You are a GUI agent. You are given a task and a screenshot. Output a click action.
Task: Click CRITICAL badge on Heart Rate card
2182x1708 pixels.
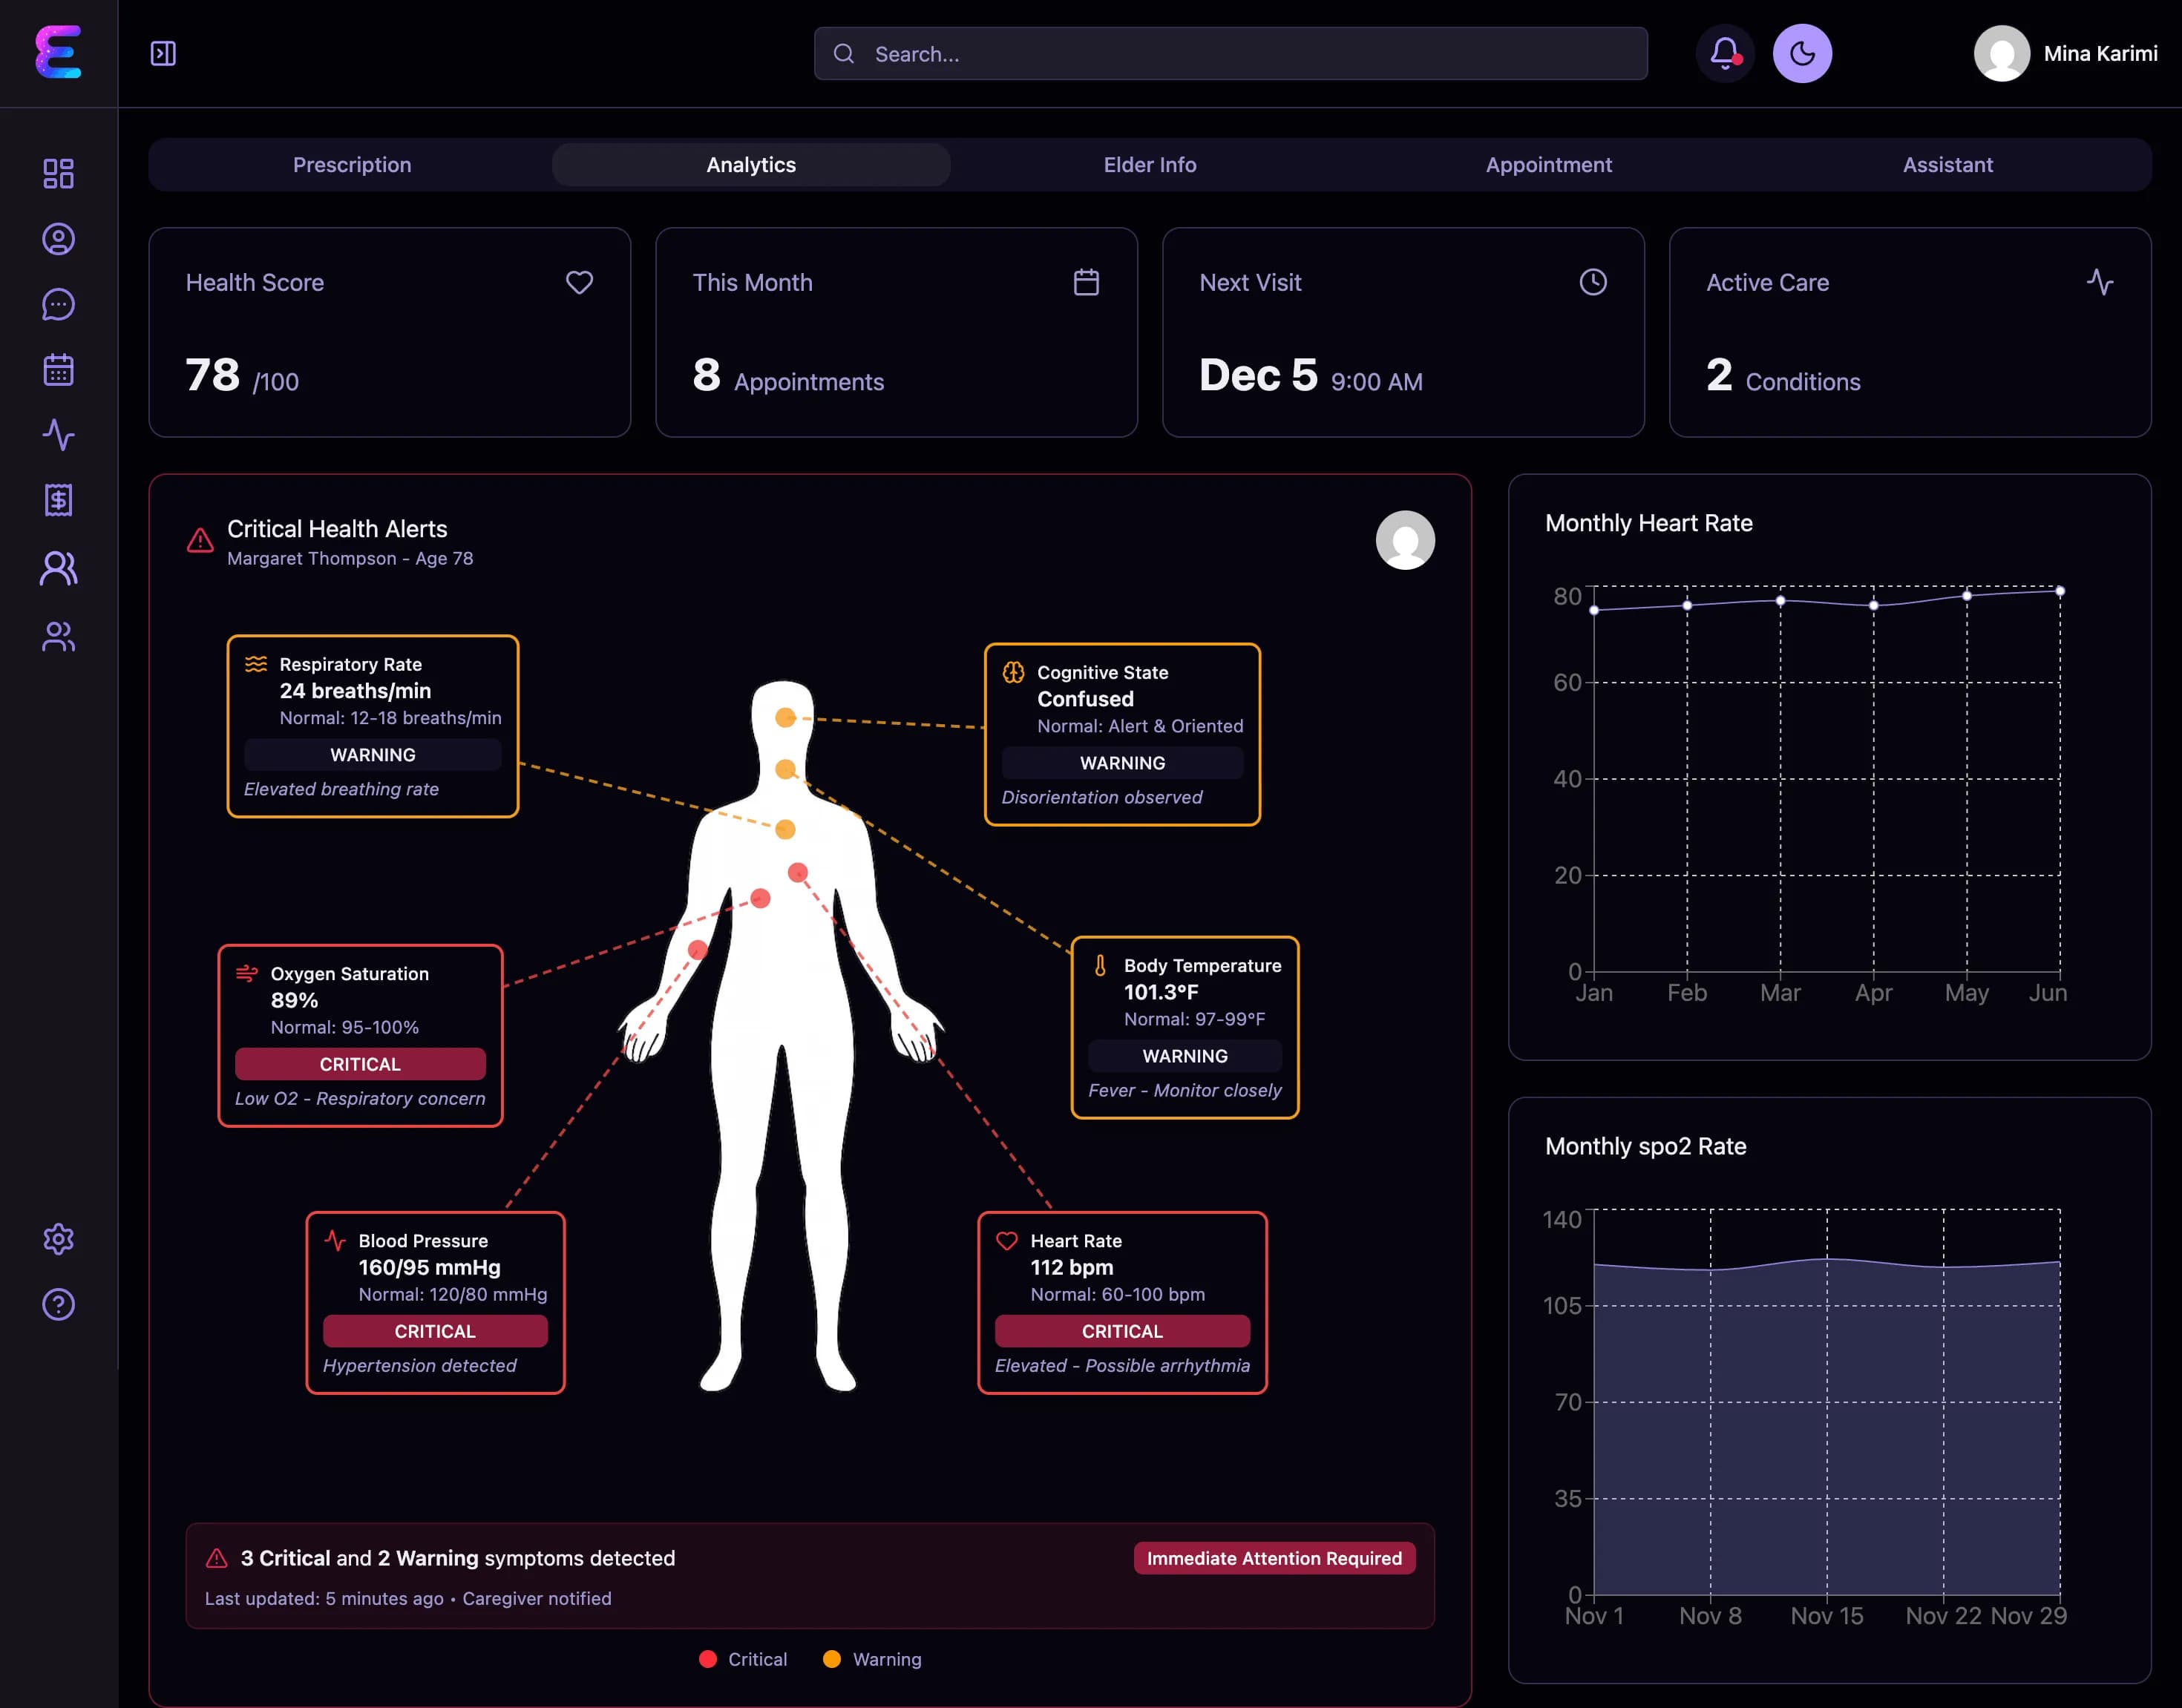(1122, 1331)
